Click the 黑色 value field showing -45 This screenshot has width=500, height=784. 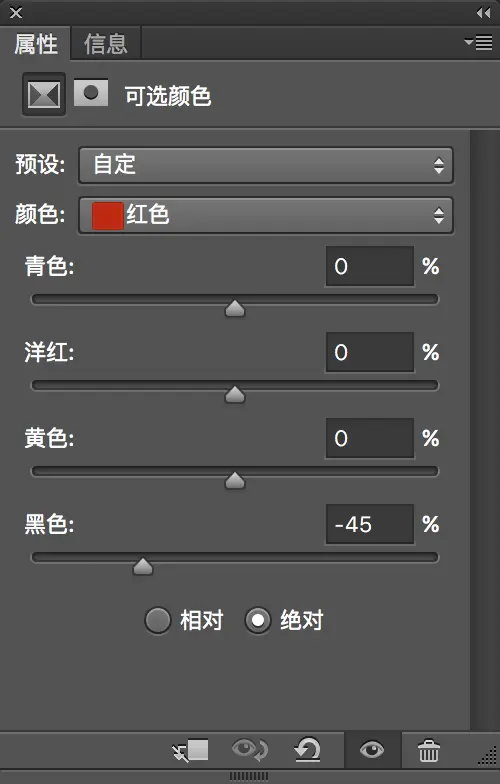tap(370, 524)
